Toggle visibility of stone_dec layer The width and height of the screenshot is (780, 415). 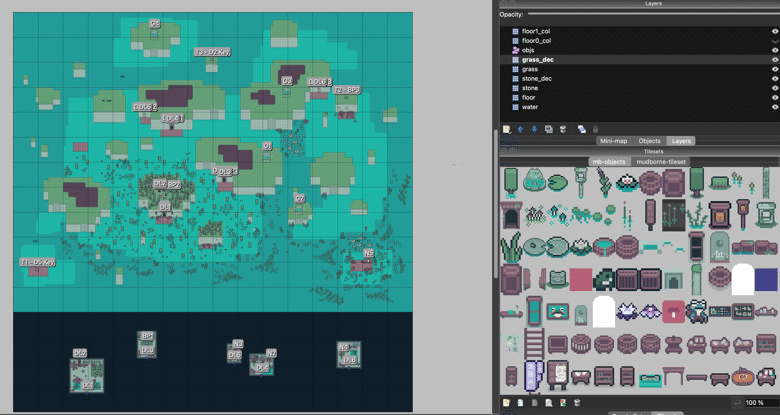point(775,79)
